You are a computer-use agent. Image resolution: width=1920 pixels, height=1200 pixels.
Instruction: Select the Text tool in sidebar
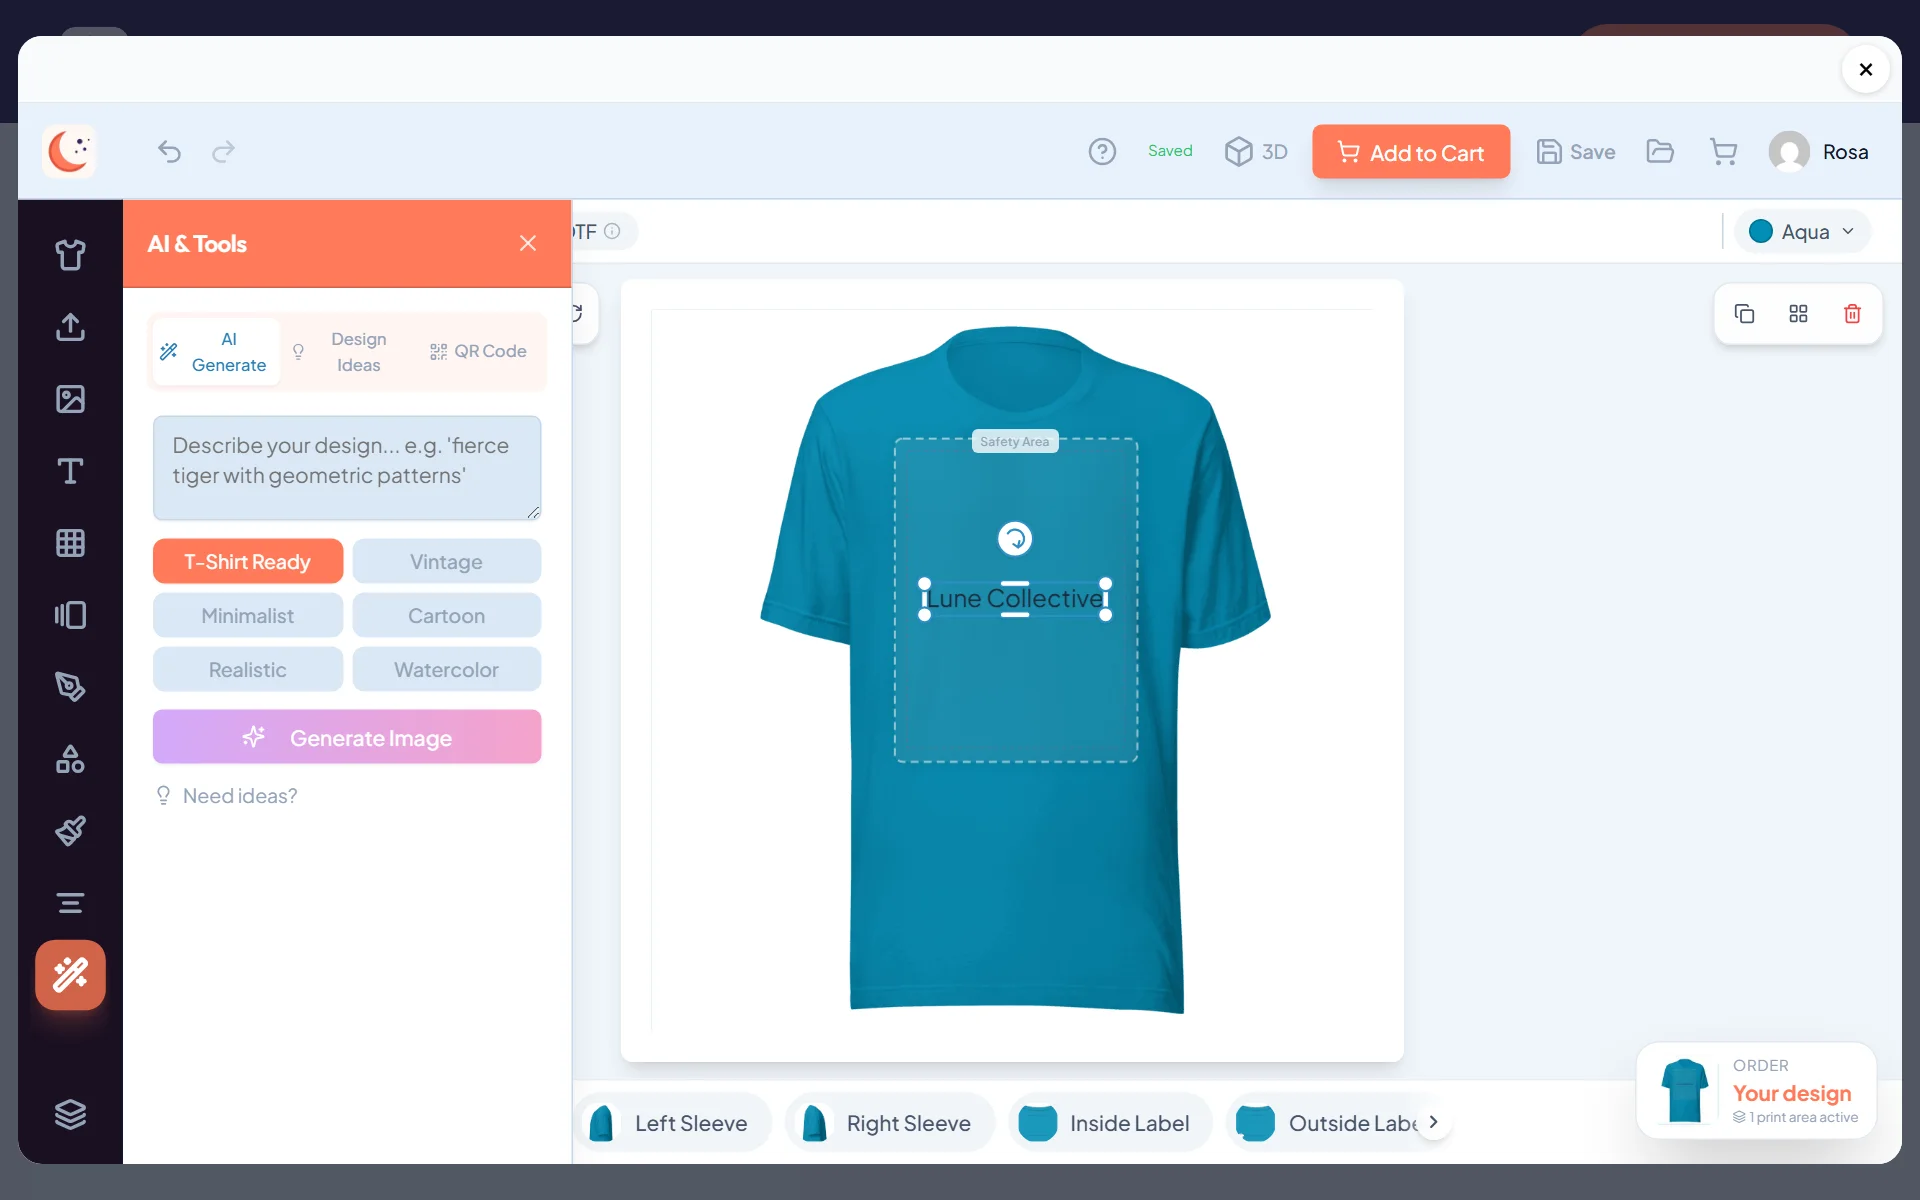(70, 471)
